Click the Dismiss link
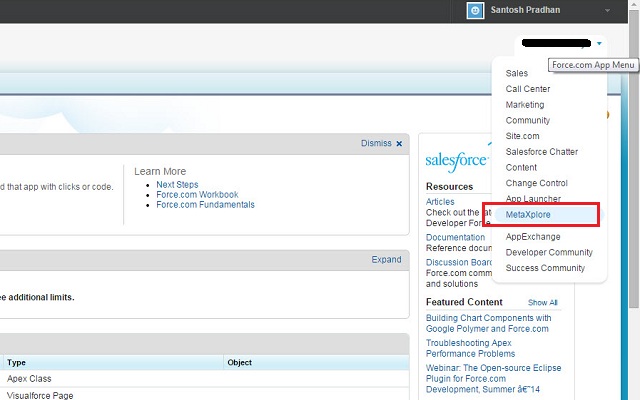The width and height of the screenshot is (640, 400). click(376, 143)
